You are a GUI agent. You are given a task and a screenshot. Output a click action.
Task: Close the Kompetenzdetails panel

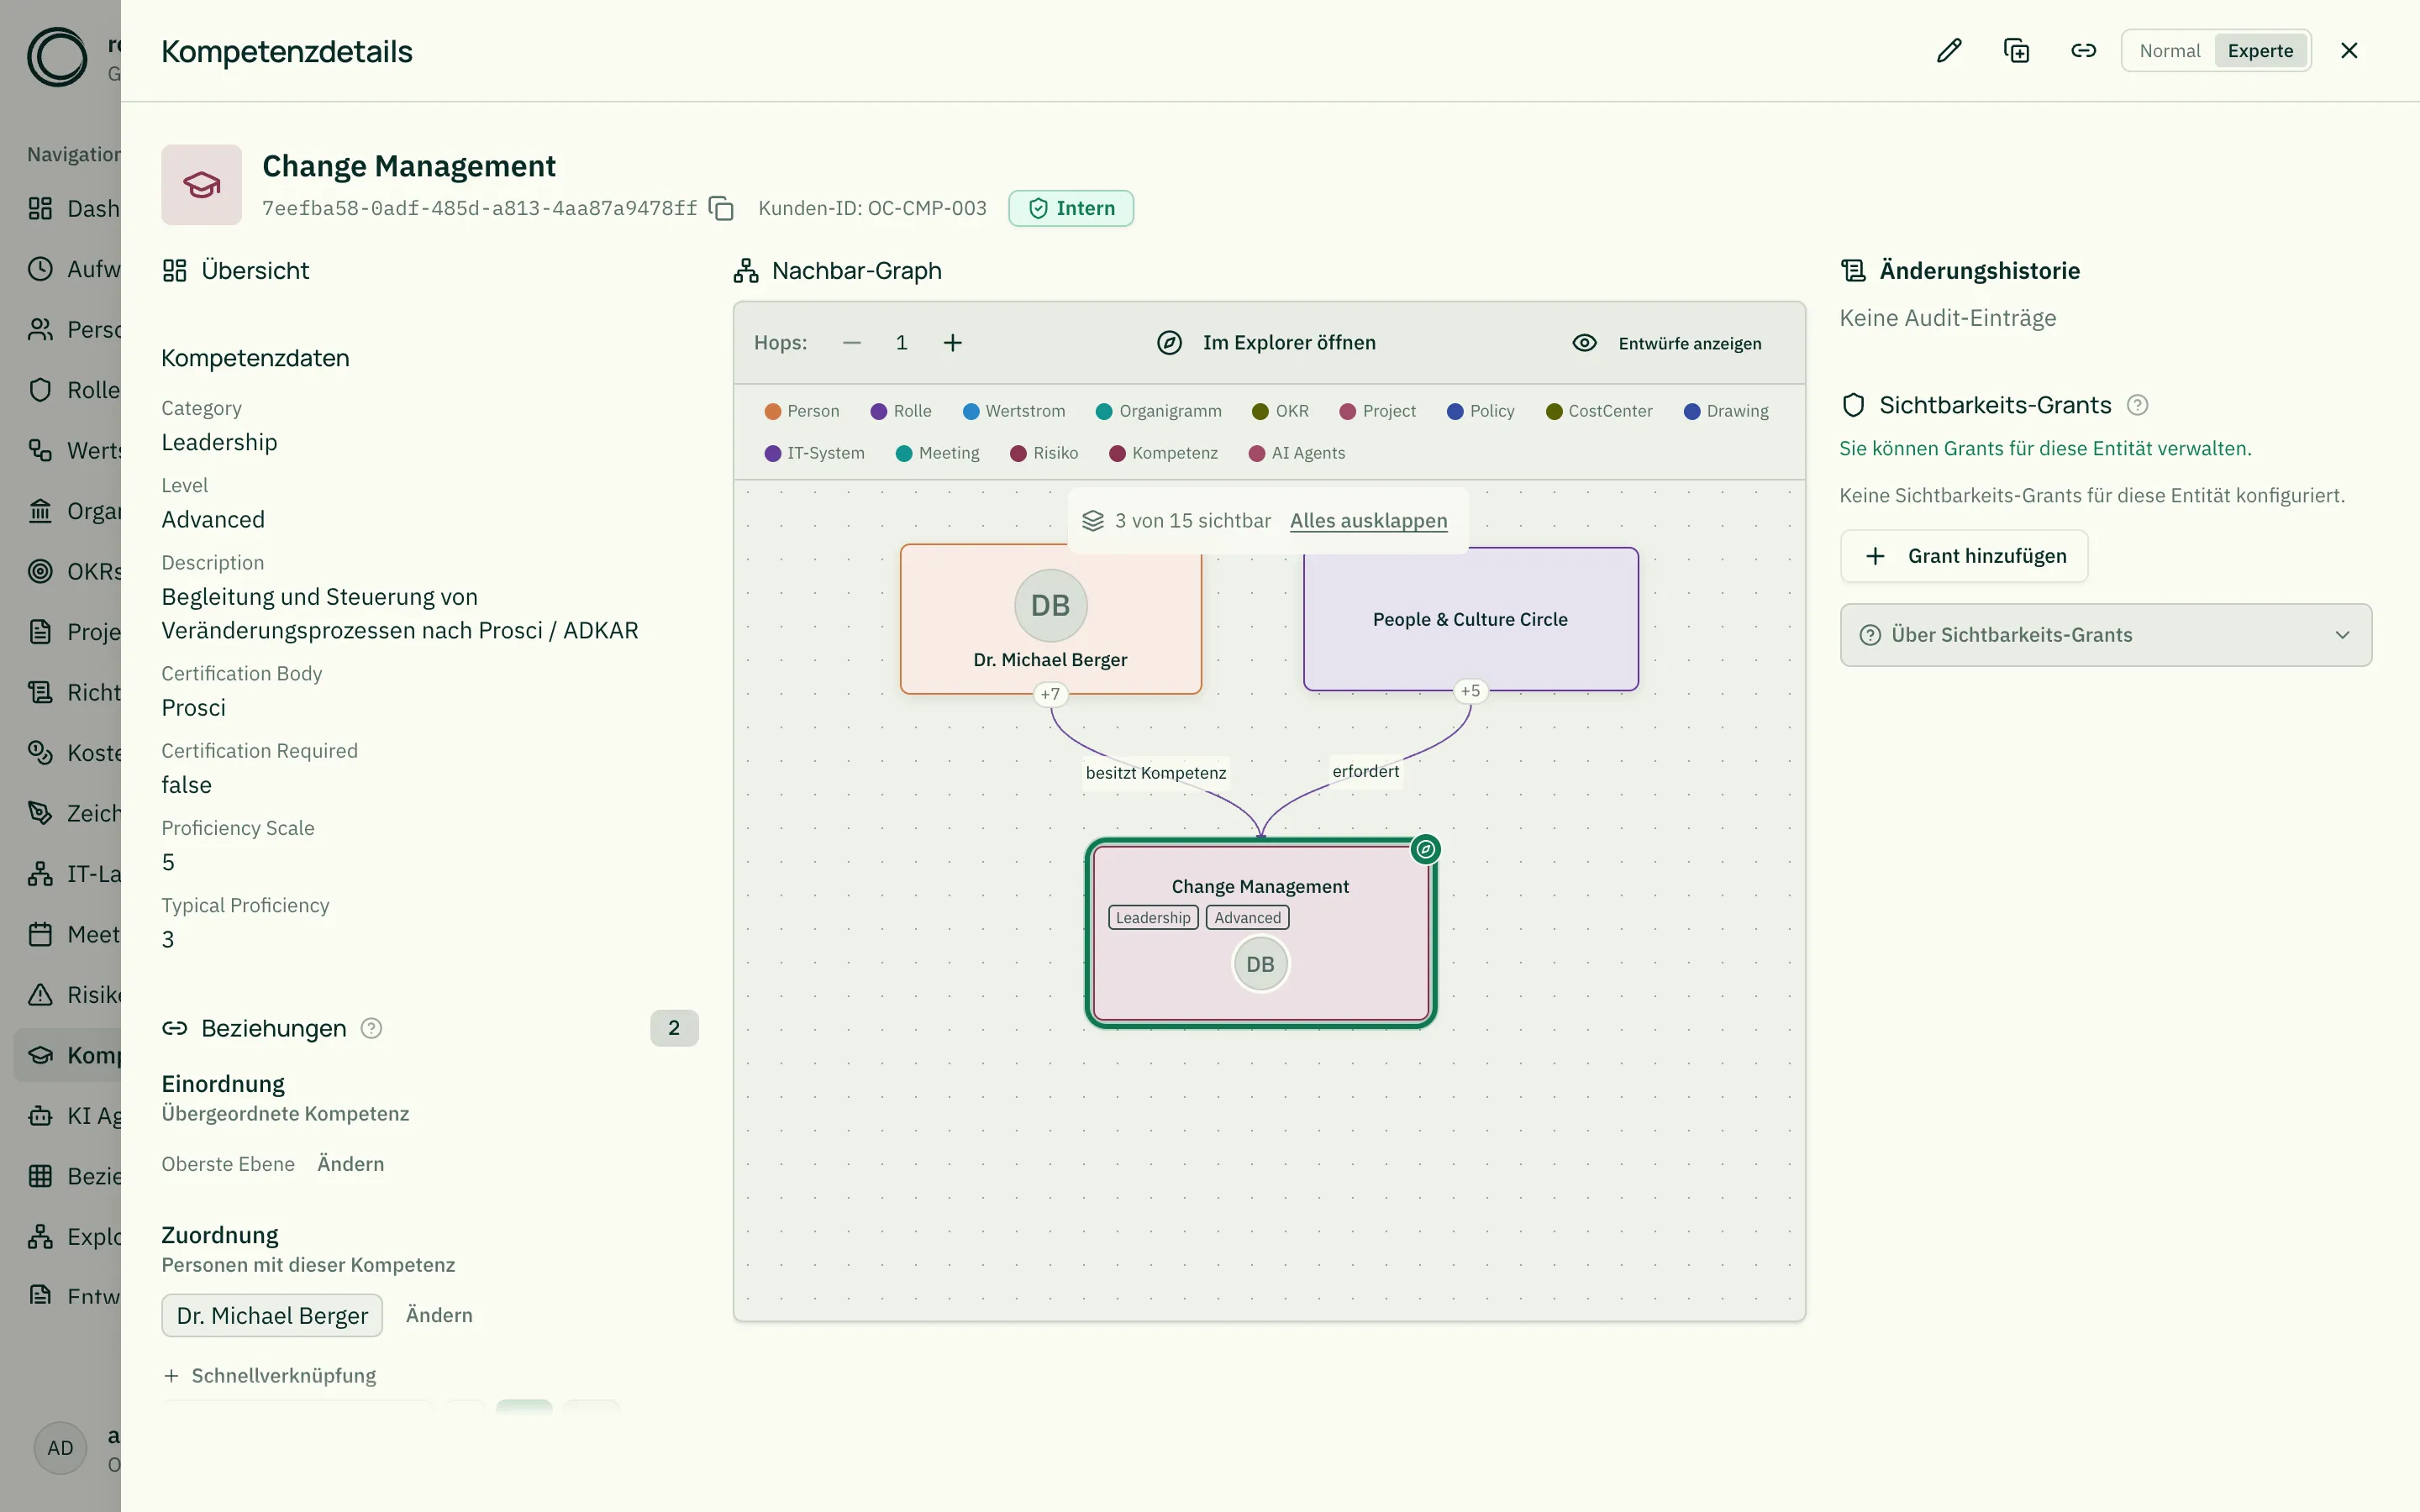[x=2350, y=51]
